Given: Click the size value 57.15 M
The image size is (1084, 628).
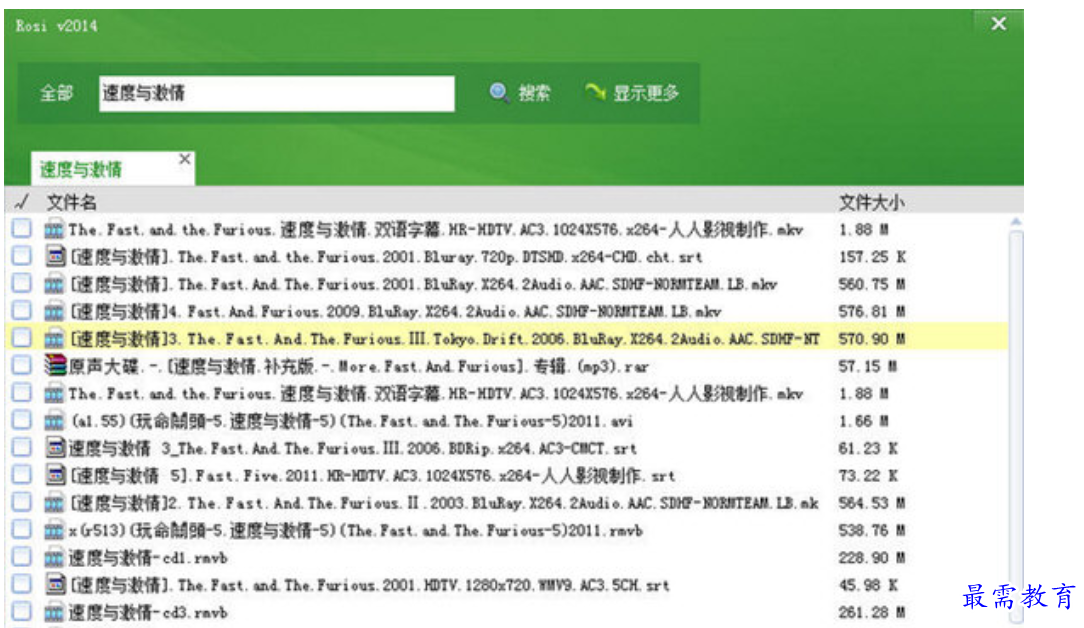Looking at the screenshot, I should [868, 366].
